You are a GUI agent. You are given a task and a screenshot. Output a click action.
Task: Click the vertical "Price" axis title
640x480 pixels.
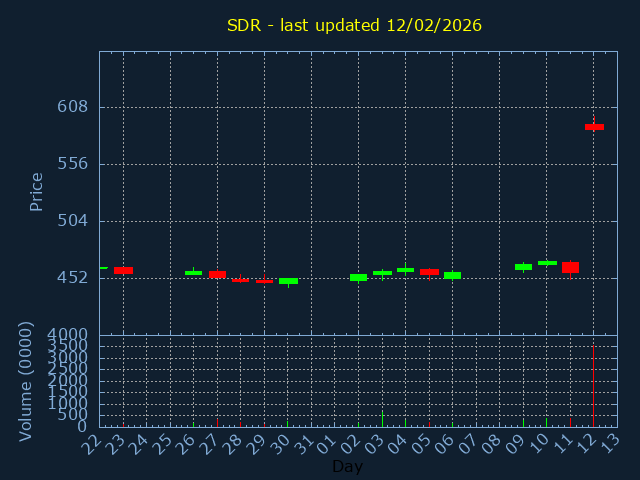coord(37,191)
